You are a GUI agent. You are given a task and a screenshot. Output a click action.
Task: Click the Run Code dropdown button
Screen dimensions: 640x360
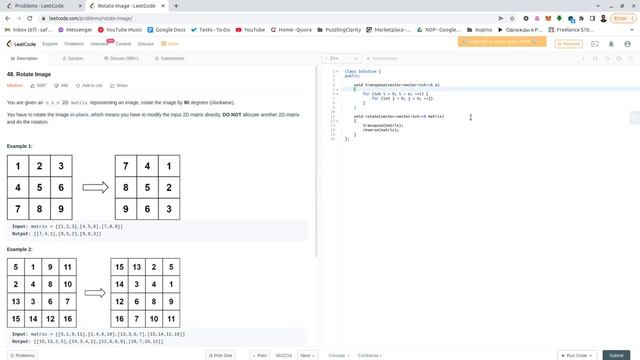[576, 356]
